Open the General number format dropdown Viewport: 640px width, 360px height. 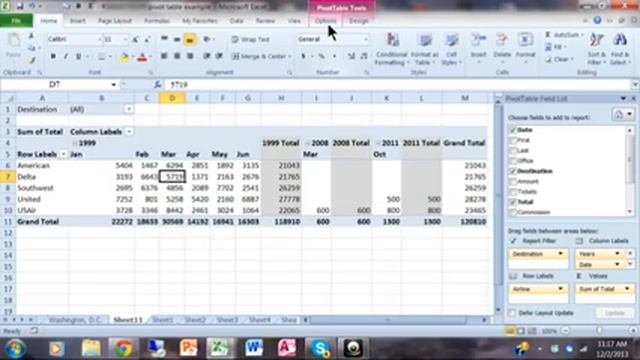tap(366, 39)
